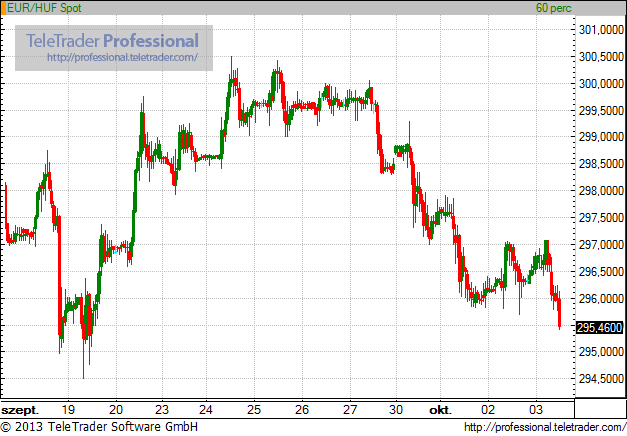The height and width of the screenshot is (436, 627).
Task: Click the 298,5000 price axis value
Action: (x=601, y=164)
